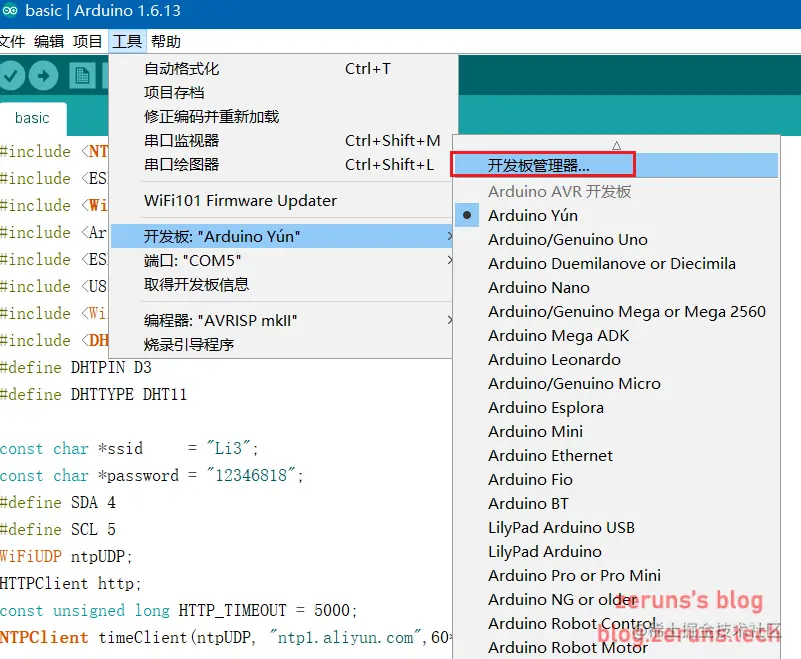The width and height of the screenshot is (801, 659).
Task: Select 修正编码并重新加载 menu entry
Action: (281, 116)
